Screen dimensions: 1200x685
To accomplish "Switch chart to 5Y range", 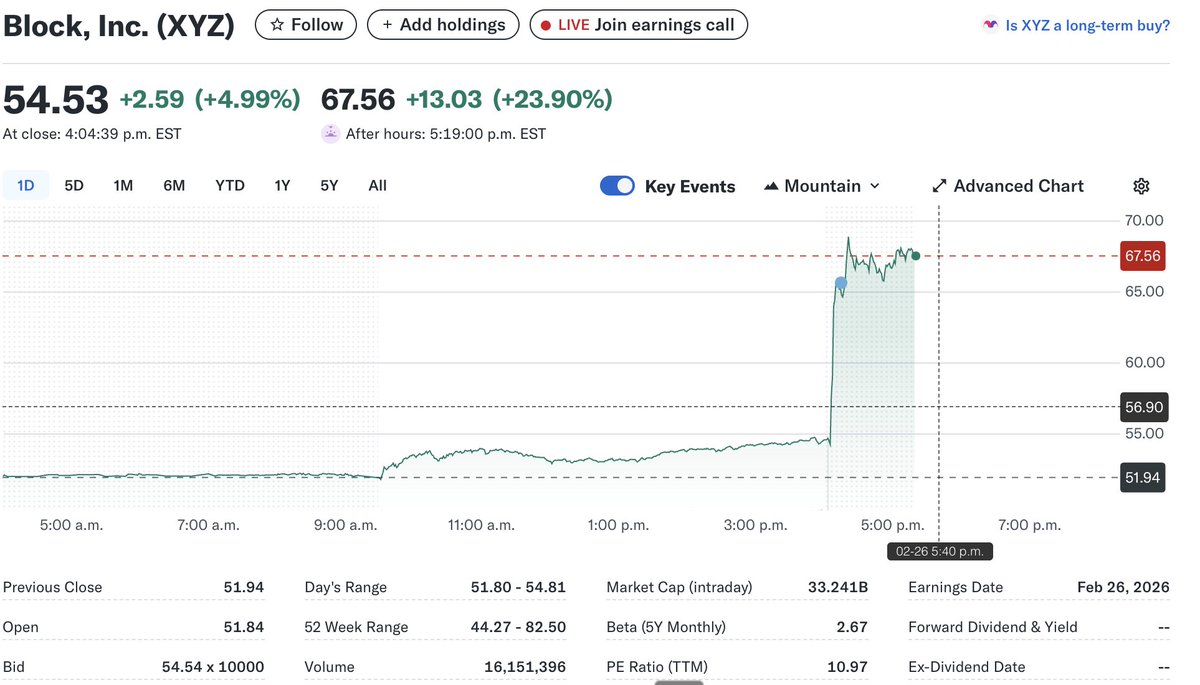I will pos(329,185).
